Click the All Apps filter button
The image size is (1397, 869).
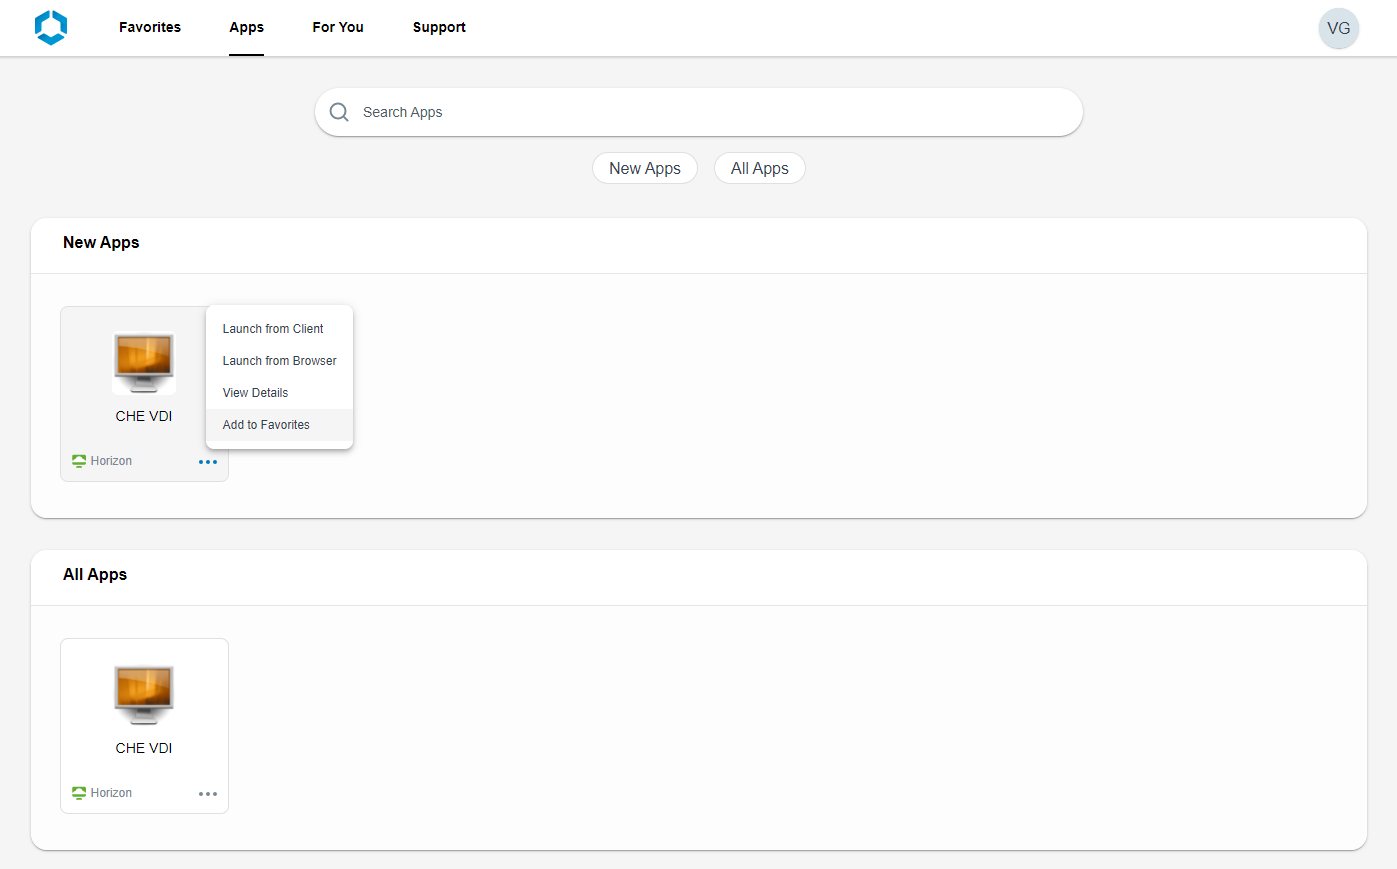760,168
